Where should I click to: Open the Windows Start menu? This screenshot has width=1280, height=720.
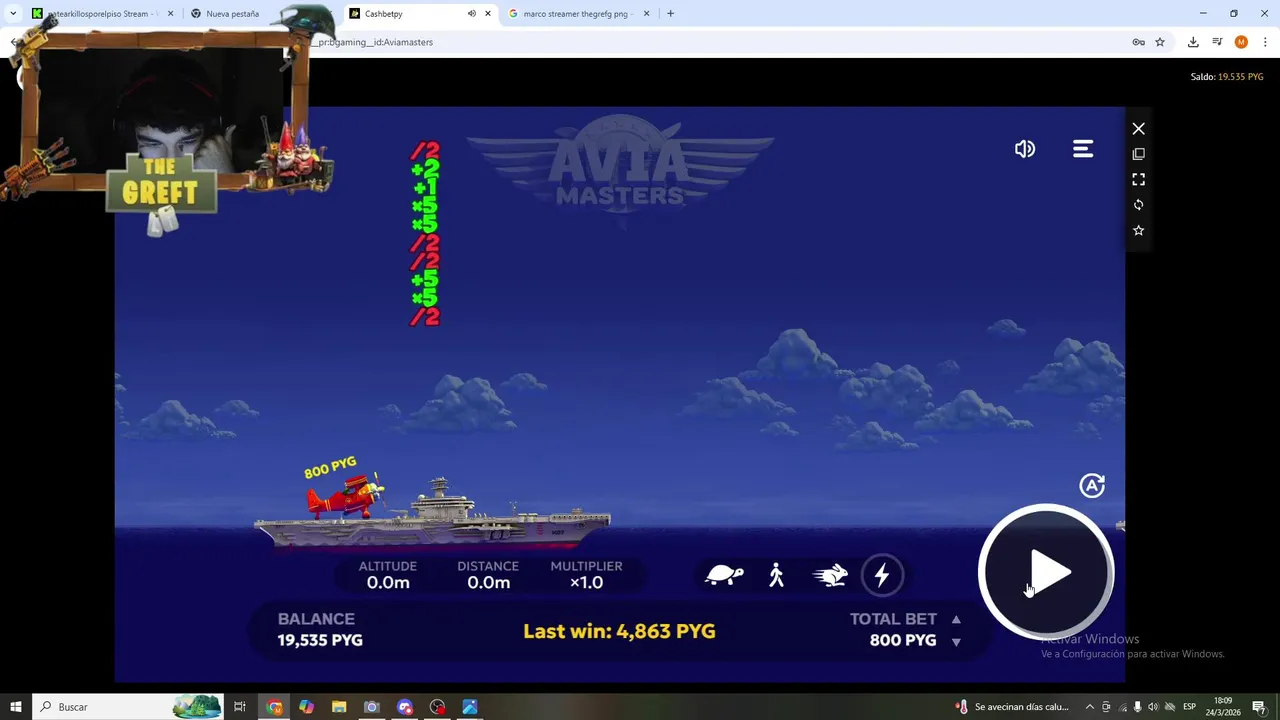tap(16, 707)
